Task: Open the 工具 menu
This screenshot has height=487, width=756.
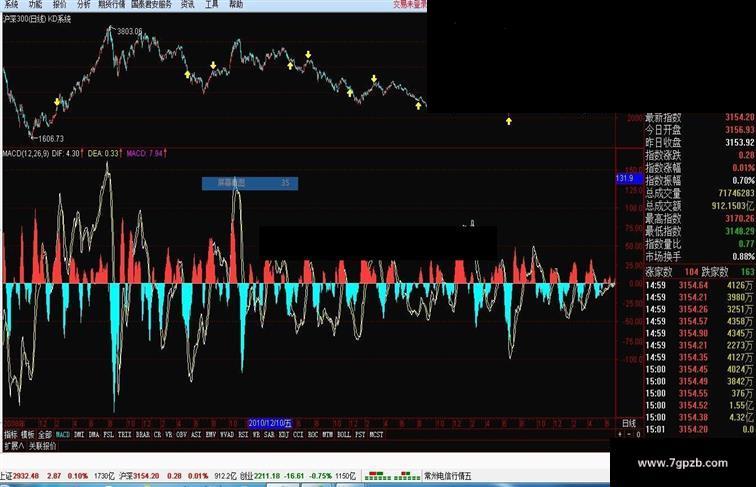Action: 211,4
